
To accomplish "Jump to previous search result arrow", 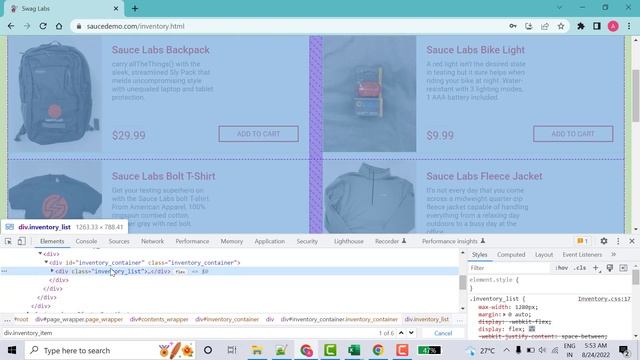I will pyautogui.click(x=401, y=333).
